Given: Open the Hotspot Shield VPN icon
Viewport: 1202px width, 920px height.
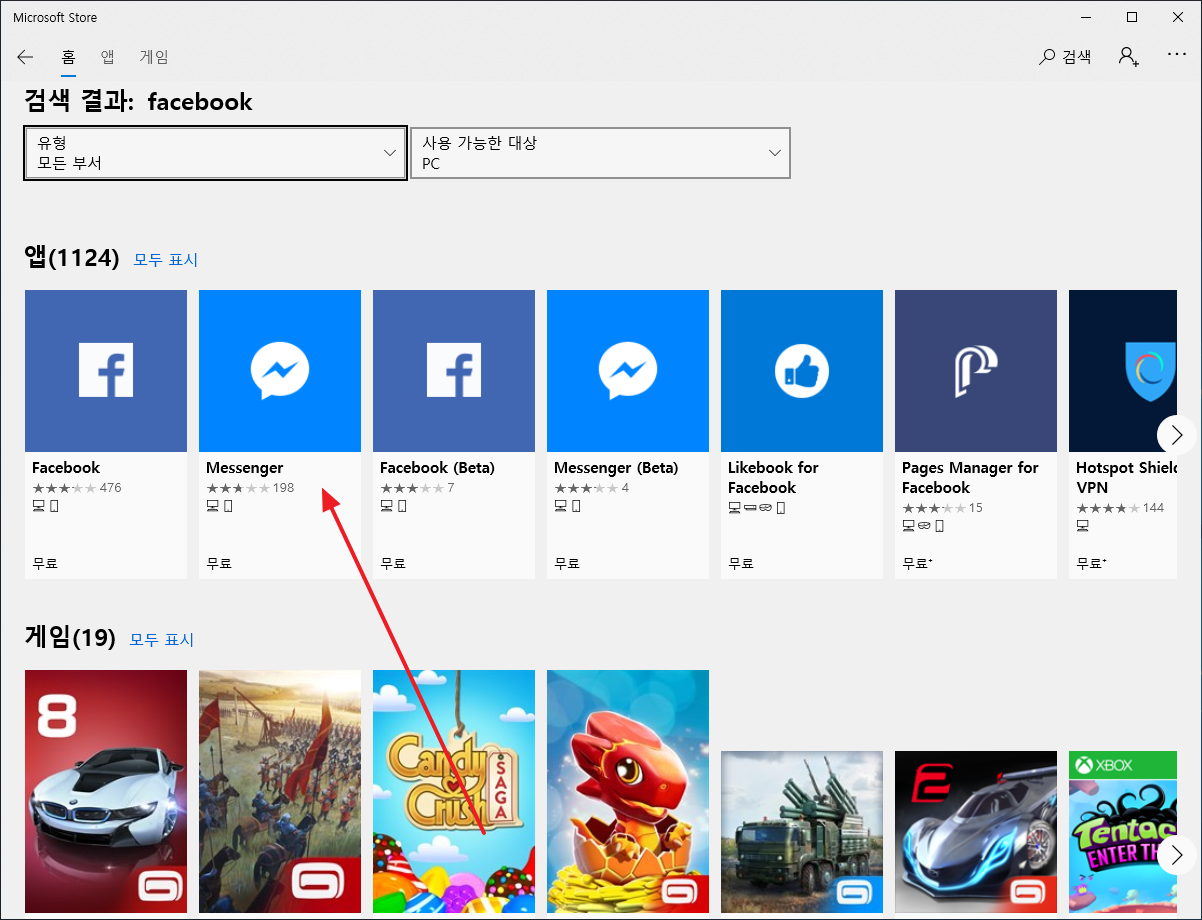Looking at the screenshot, I should (1123, 371).
